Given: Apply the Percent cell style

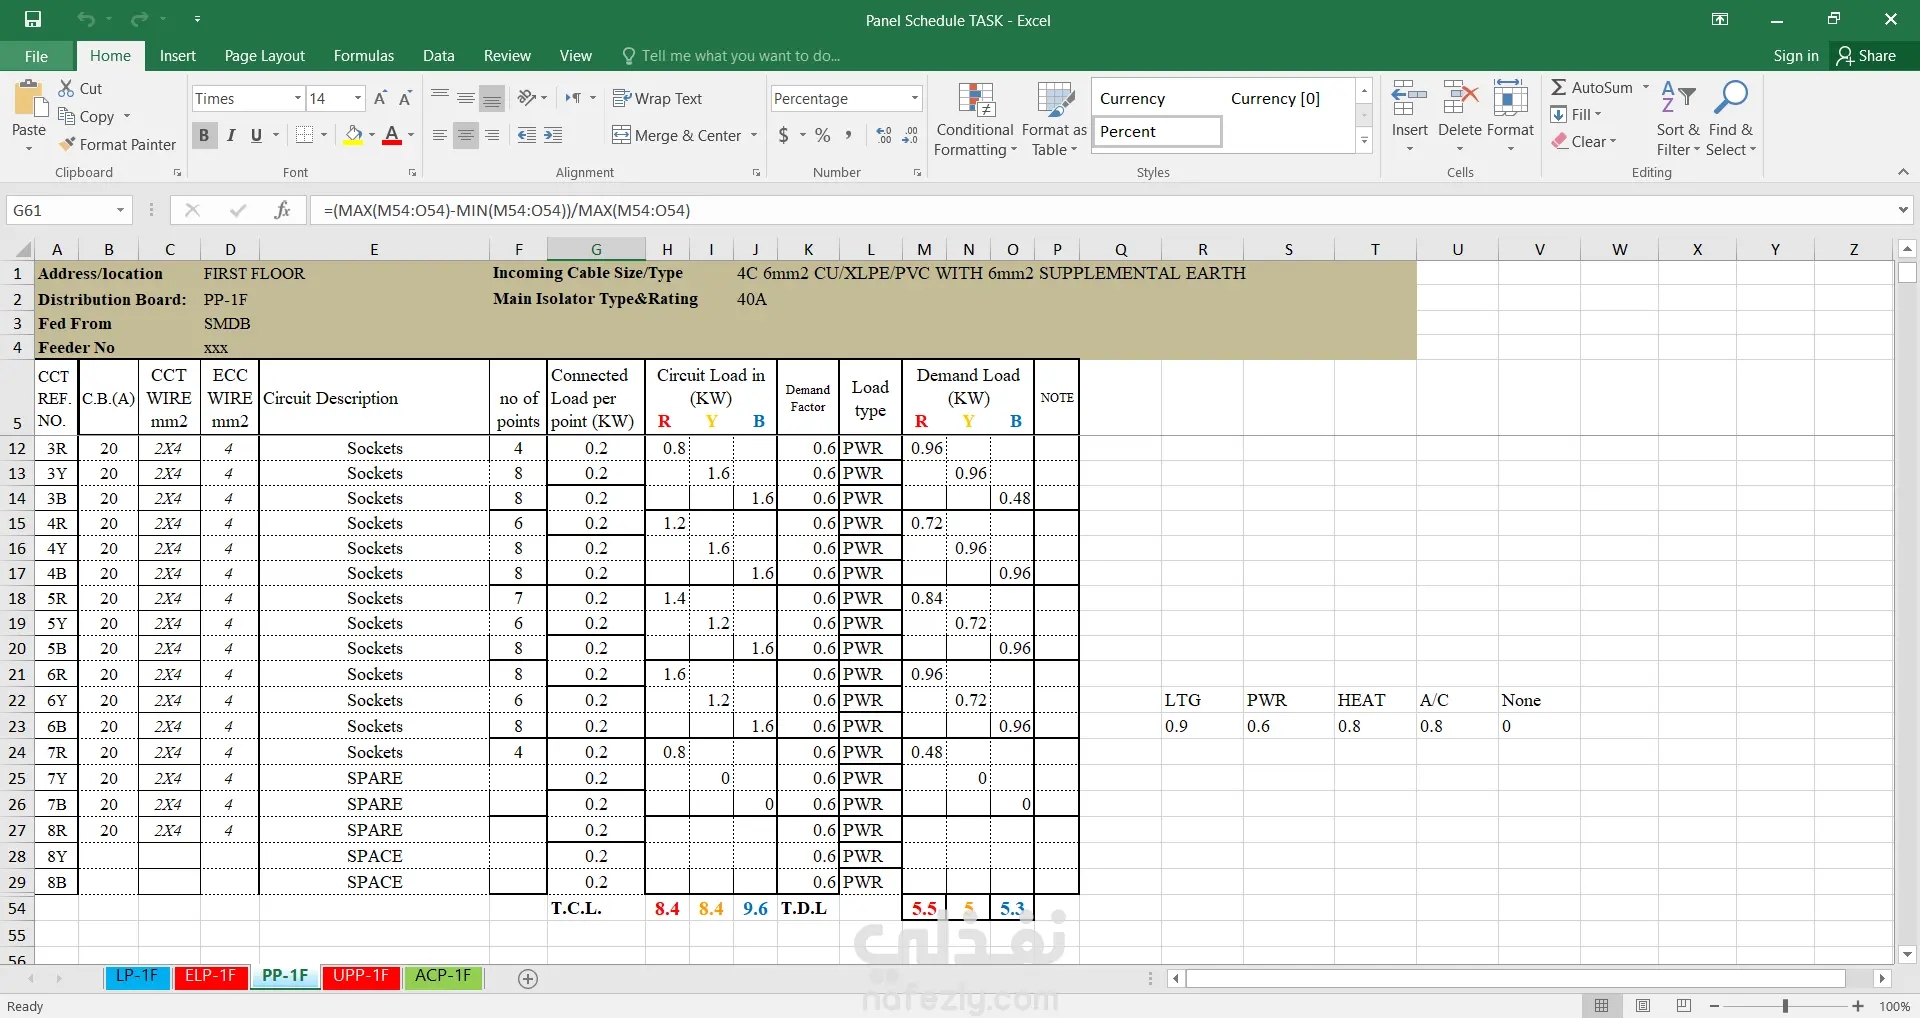Looking at the screenshot, I should pyautogui.click(x=1157, y=132).
